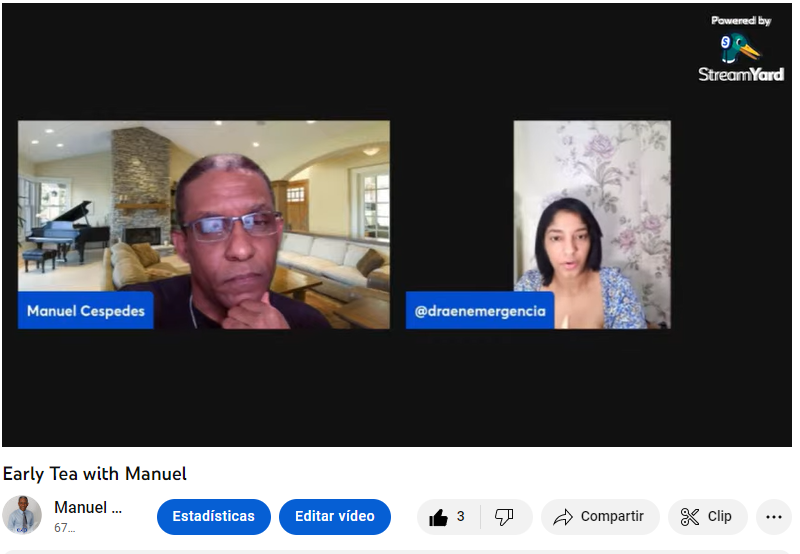This screenshot has height=554, width=800.
Task: Open Estadísticas for this video
Action: pyautogui.click(x=214, y=517)
